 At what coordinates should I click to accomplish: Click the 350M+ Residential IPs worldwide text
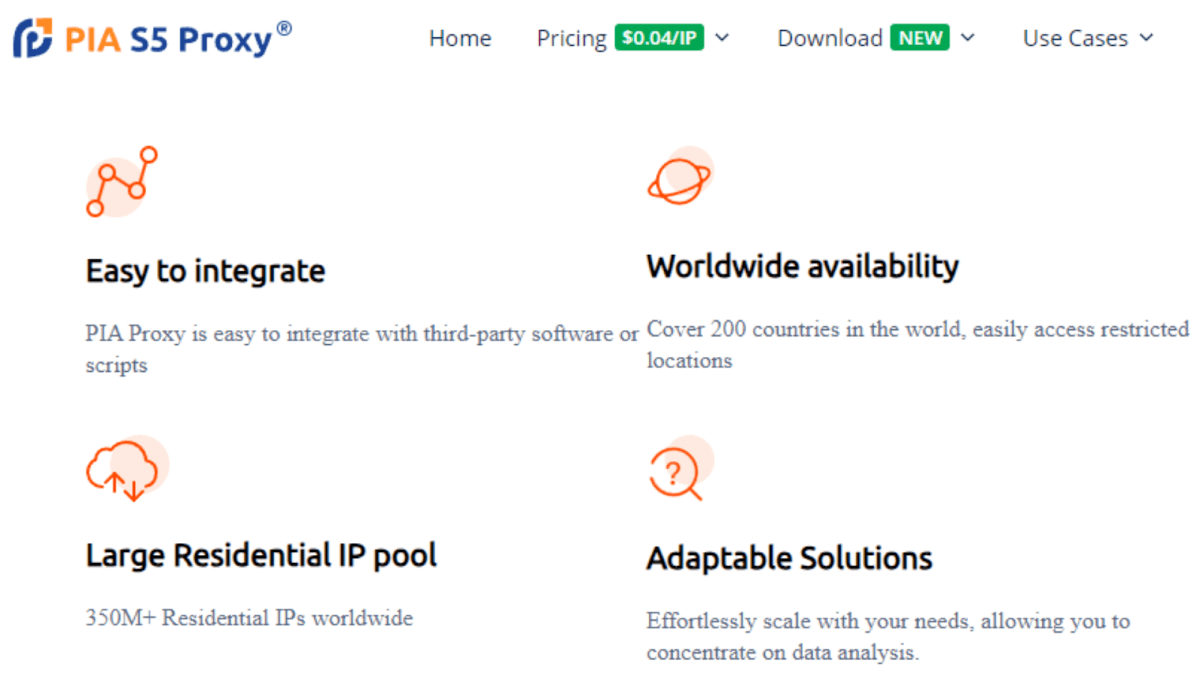pos(249,618)
